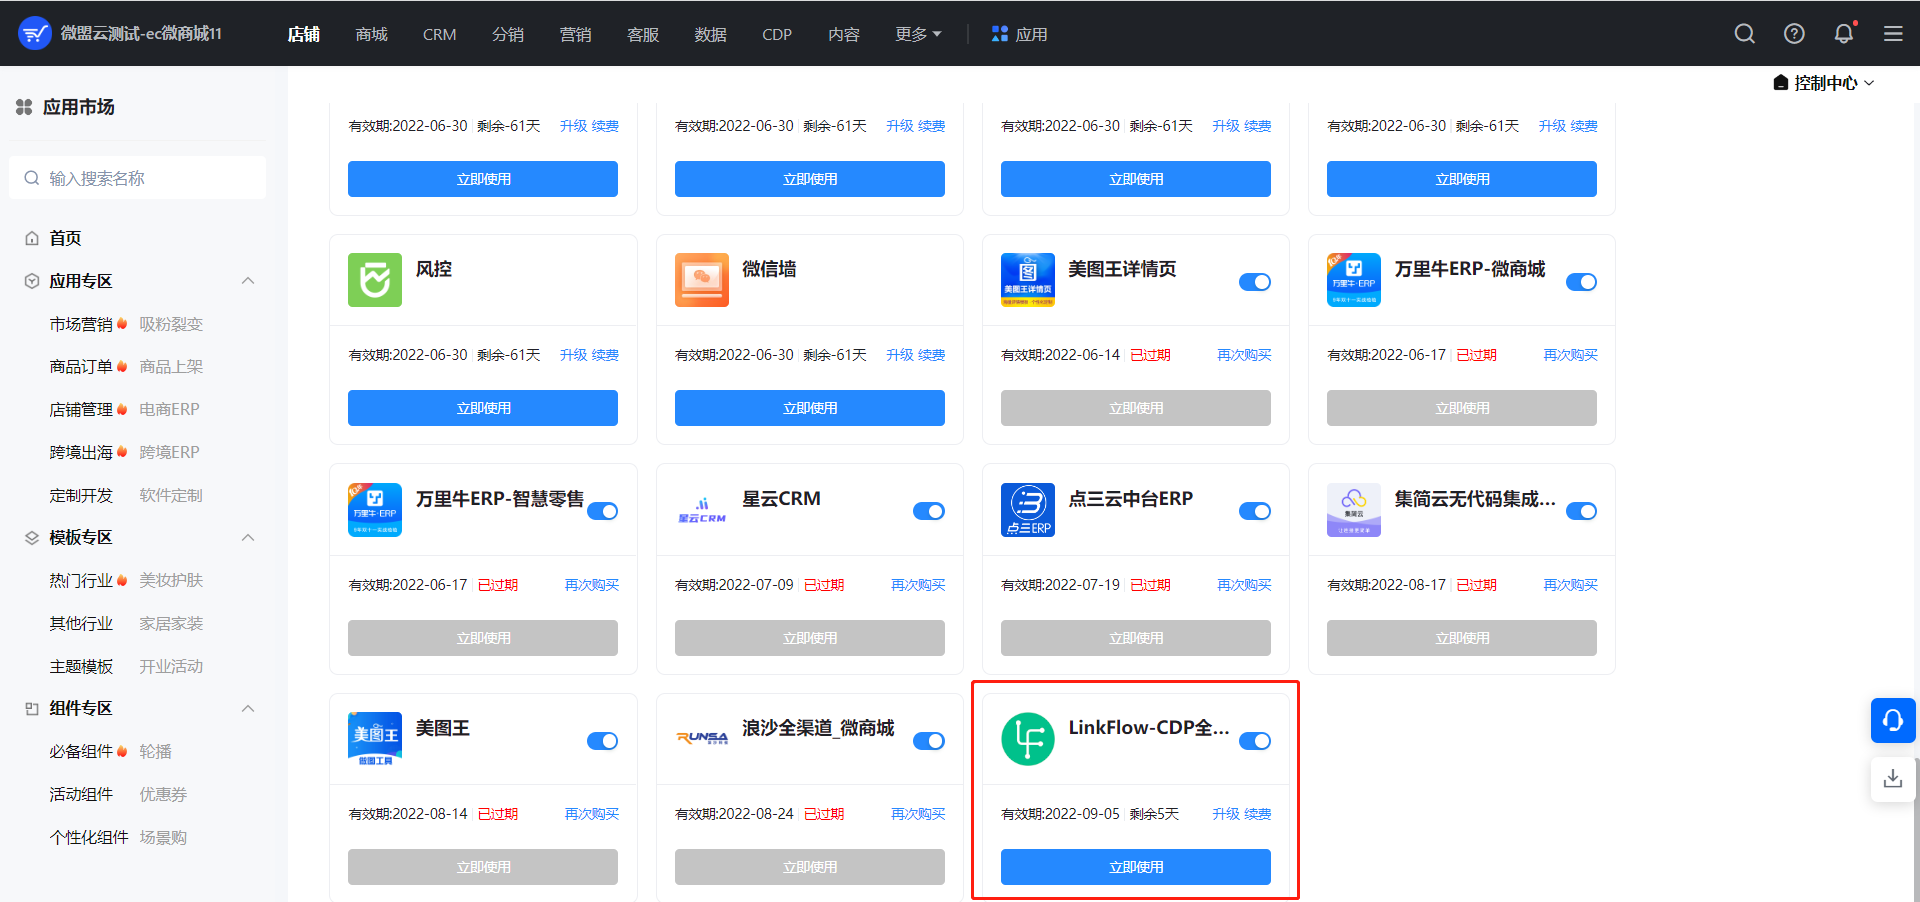Click the 集简云无代码集成 app icon

(x=1354, y=510)
